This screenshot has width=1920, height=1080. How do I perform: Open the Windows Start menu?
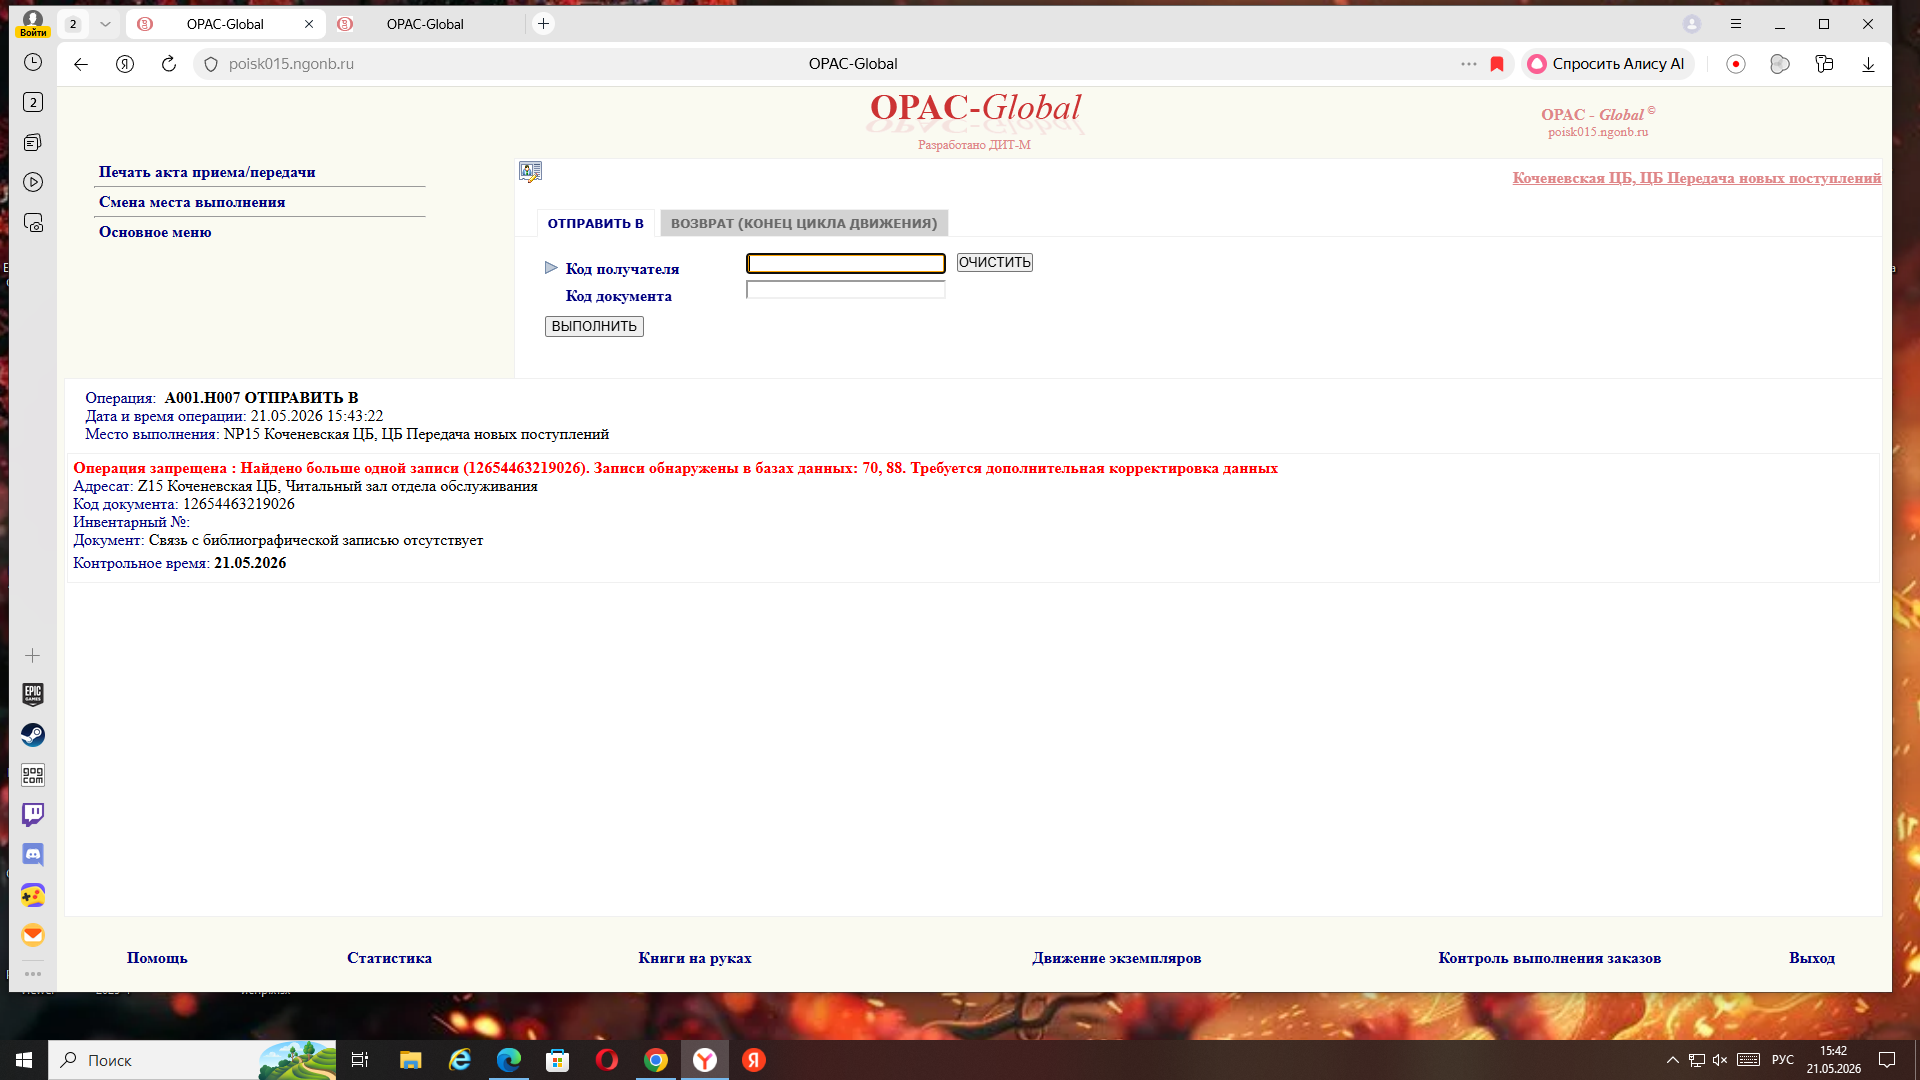(x=24, y=1060)
